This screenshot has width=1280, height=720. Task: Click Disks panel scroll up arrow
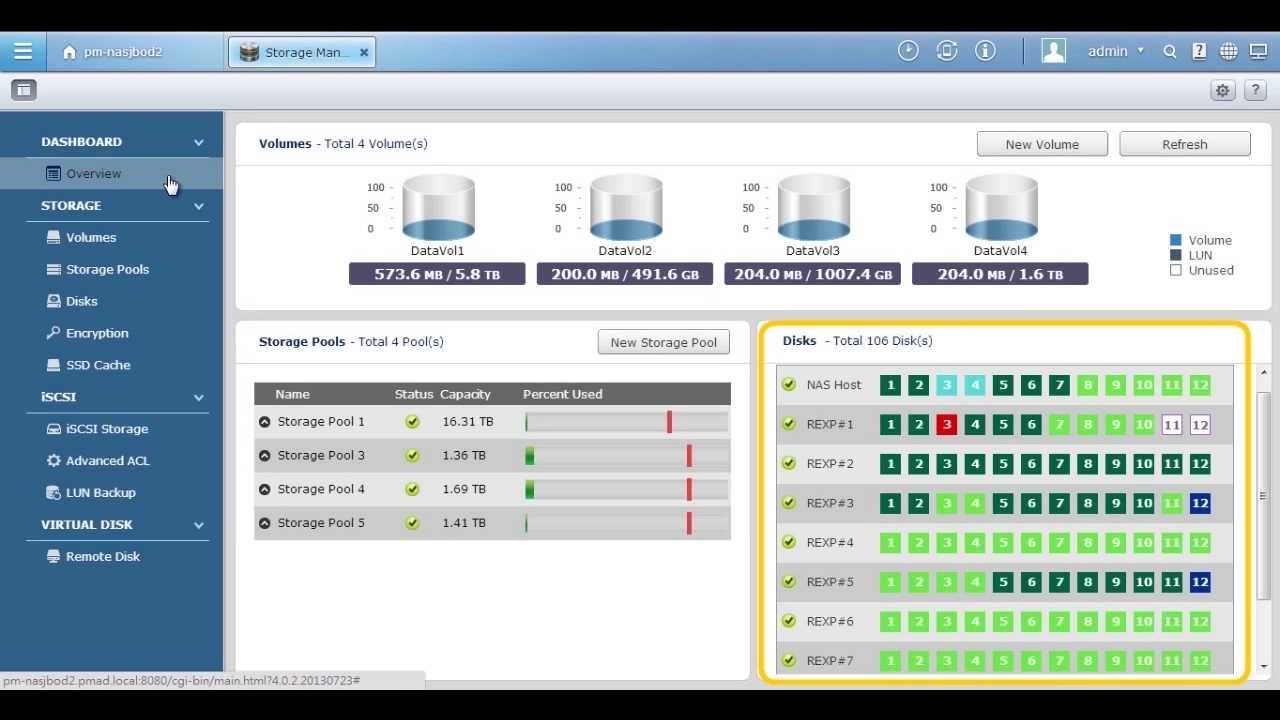pyautogui.click(x=1264, y=373)
